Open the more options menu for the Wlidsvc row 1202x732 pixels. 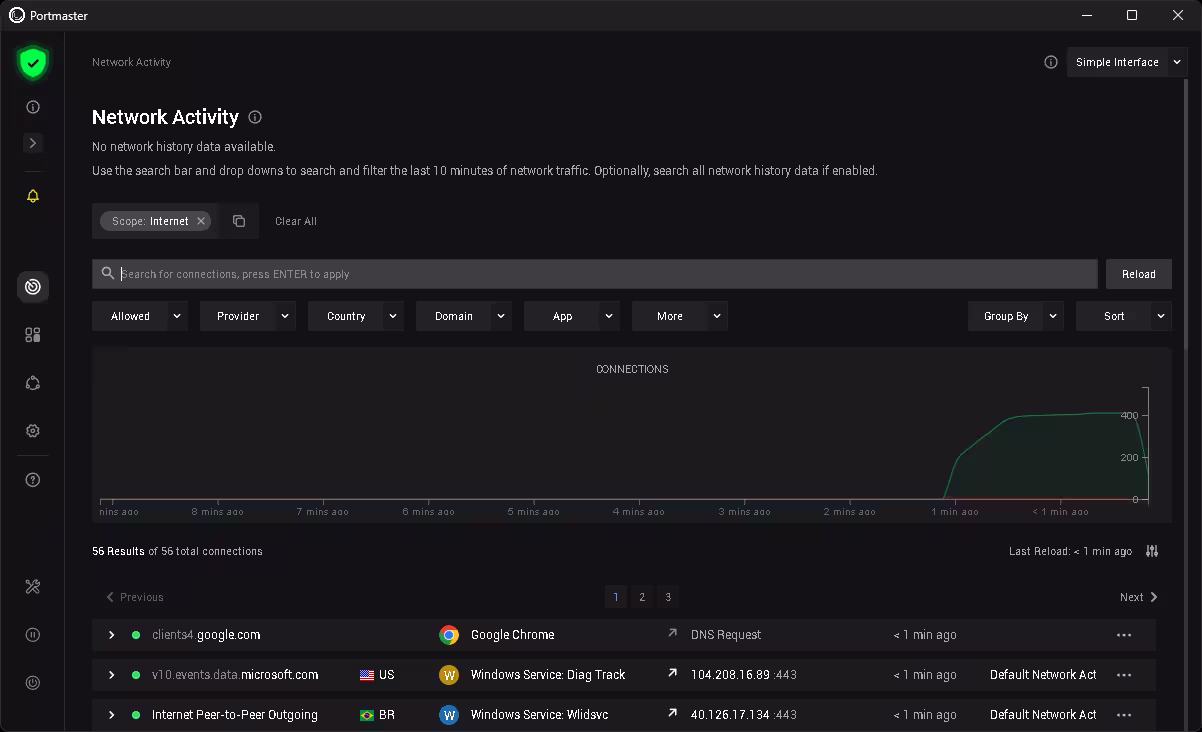pos(1124,715)
